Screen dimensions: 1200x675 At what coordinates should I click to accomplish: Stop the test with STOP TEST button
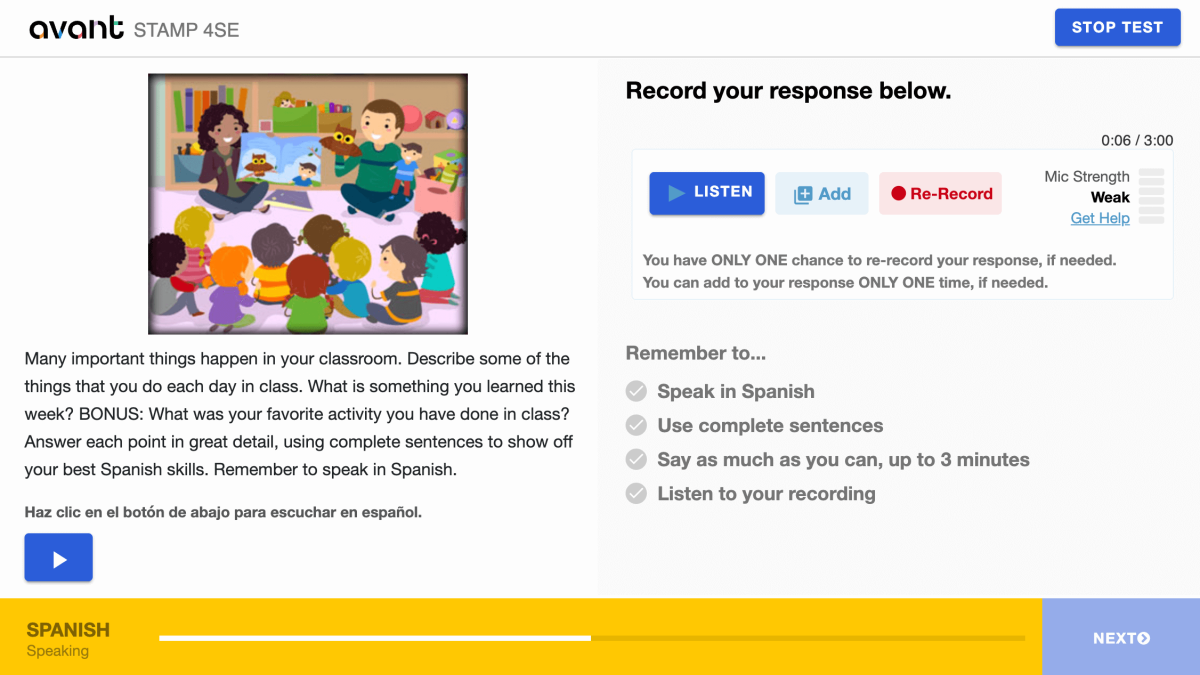tap(1117, 28)
